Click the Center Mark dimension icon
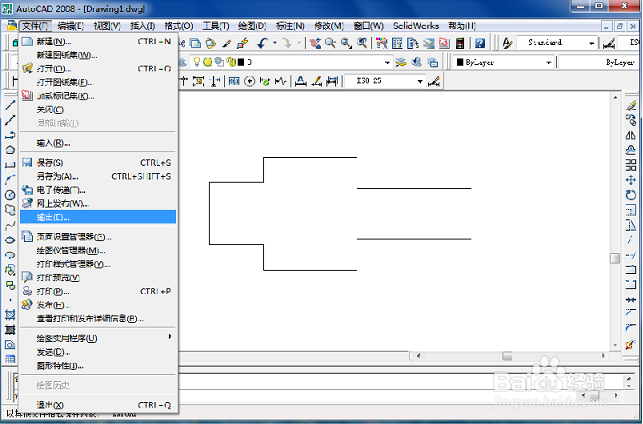Image resolution: width=643 pixels, height=424 pixels. [x=249, y=81]
